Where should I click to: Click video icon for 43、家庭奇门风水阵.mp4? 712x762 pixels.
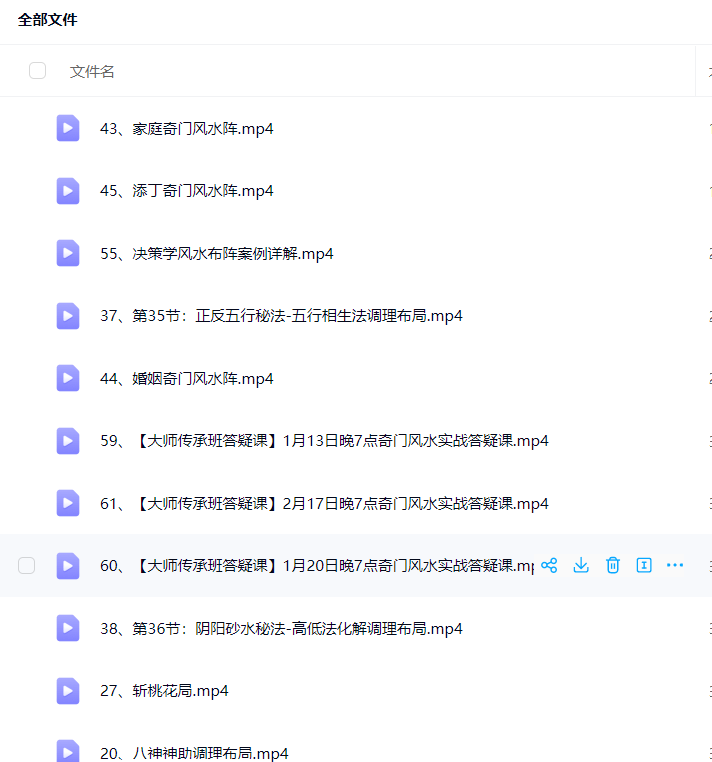tap(68, 128)
